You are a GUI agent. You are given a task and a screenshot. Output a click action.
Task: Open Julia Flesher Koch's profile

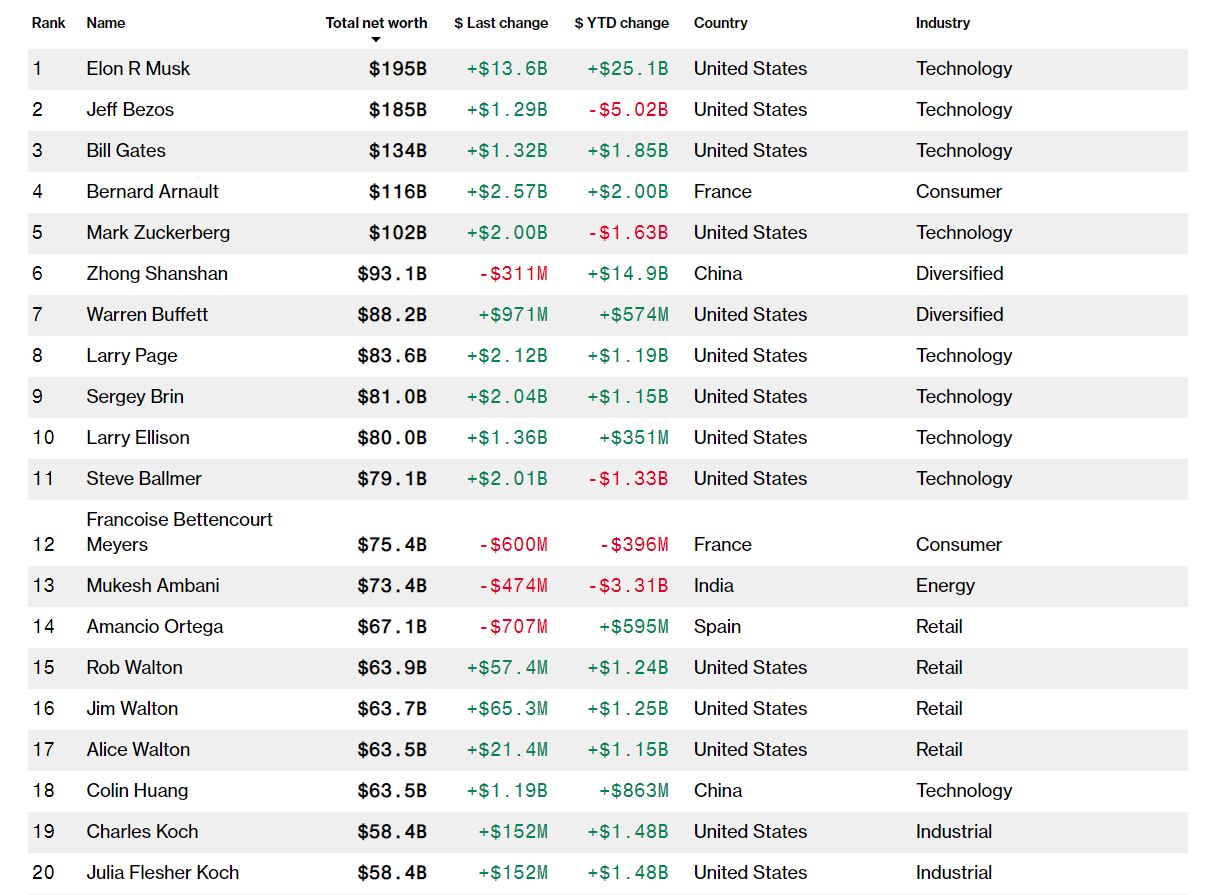click(163, 873)
